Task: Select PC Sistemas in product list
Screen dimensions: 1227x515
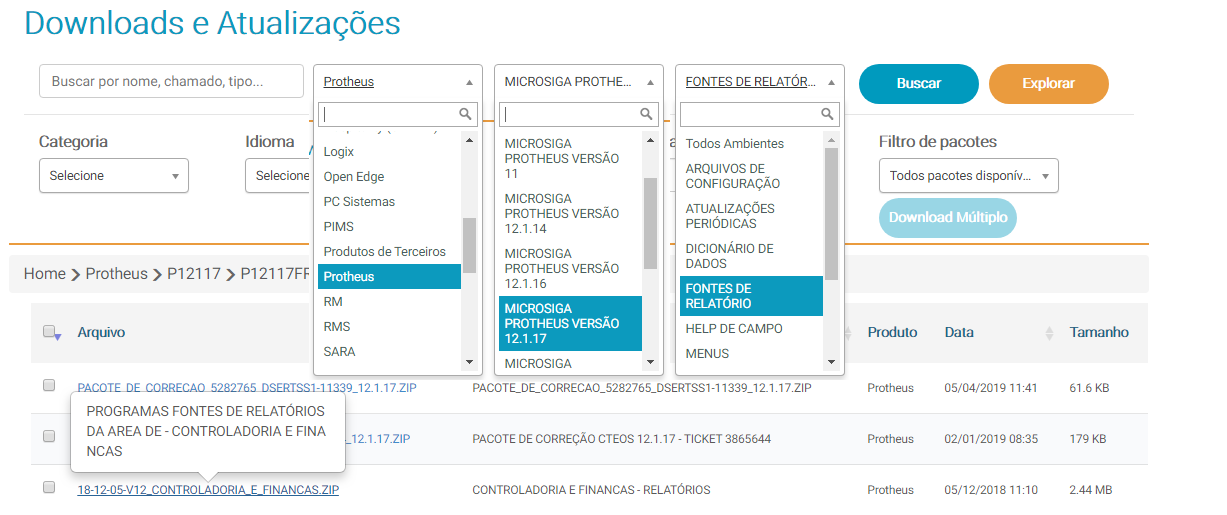Action: point(390,202)
